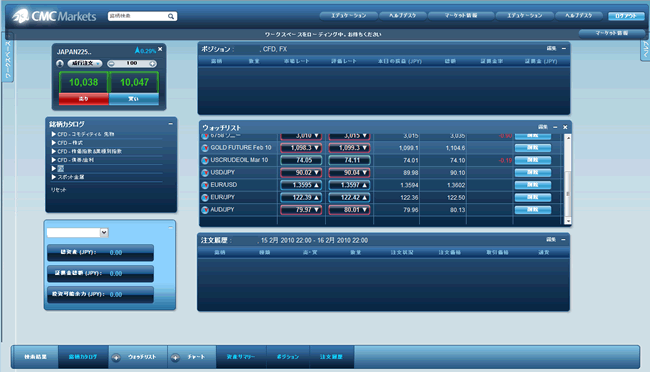The width and height of the screenshot is (650, 372).
Task: Click USCRUDEOIL buy quote 74.11
Action: click(349, 160)
